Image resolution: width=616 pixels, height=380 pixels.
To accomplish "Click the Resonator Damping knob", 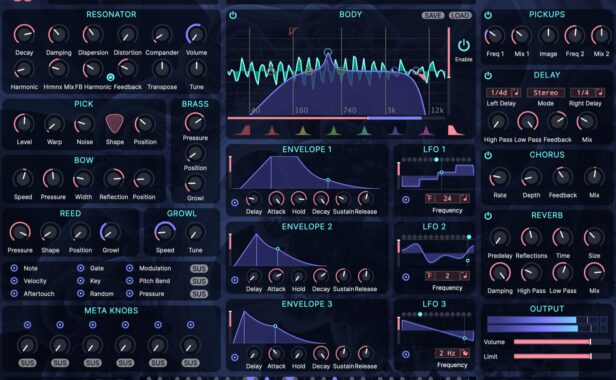I will click(x=58, y=34).
